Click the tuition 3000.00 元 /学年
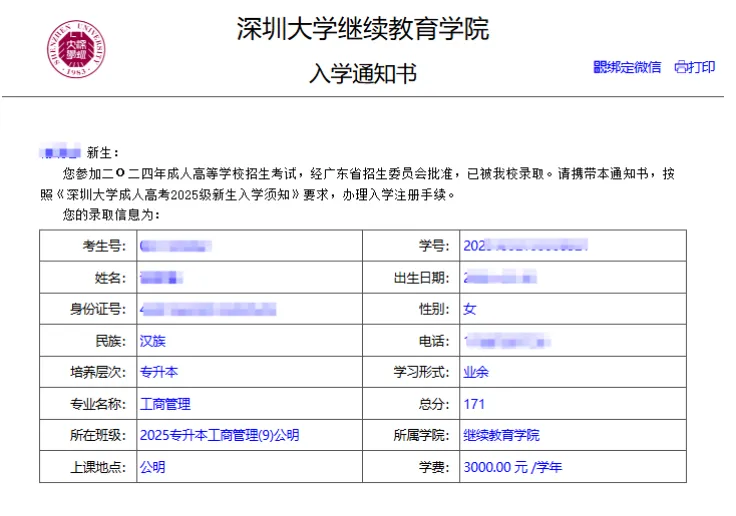This screenshot has width=736, height=516. (513, 467)
